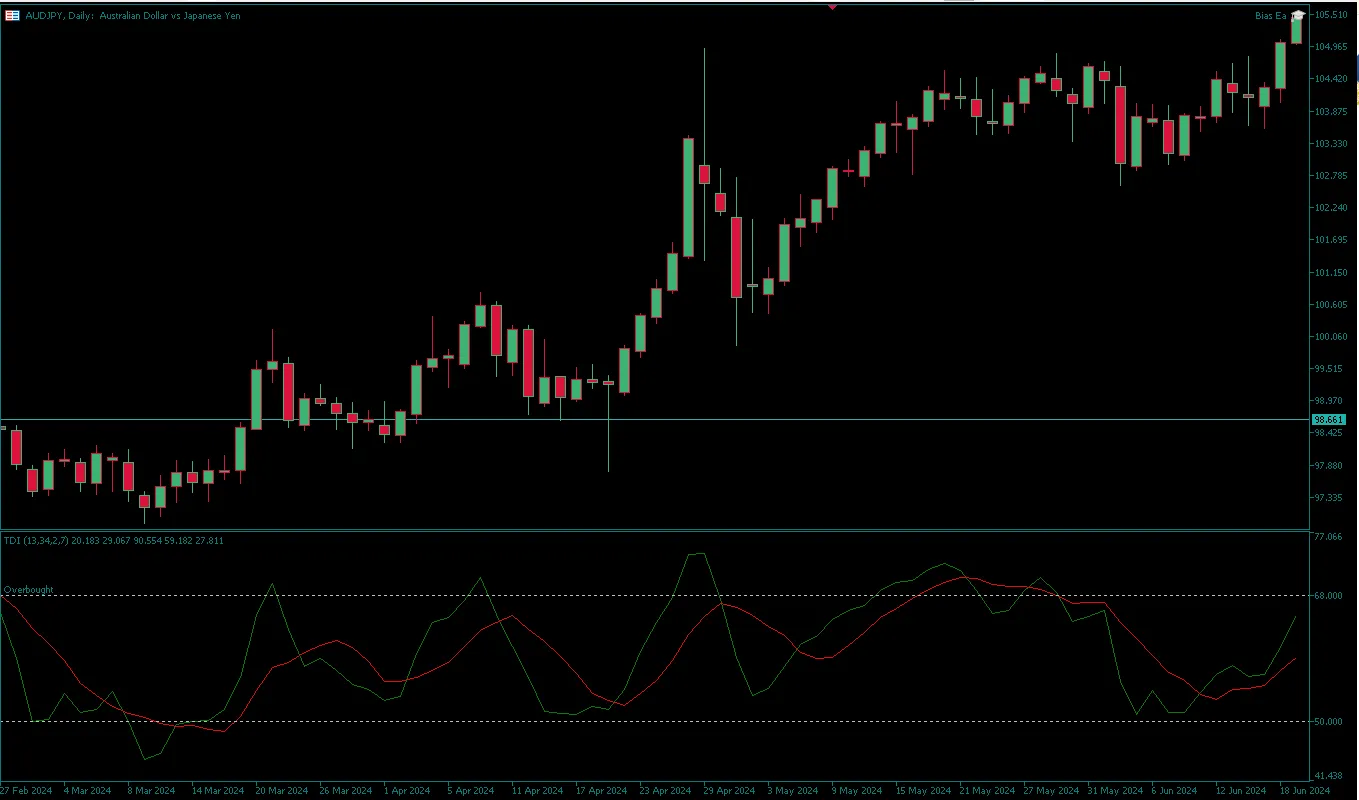
Task: Click the '26 Mar 2024' date label
Action: (x=345, y=791)
